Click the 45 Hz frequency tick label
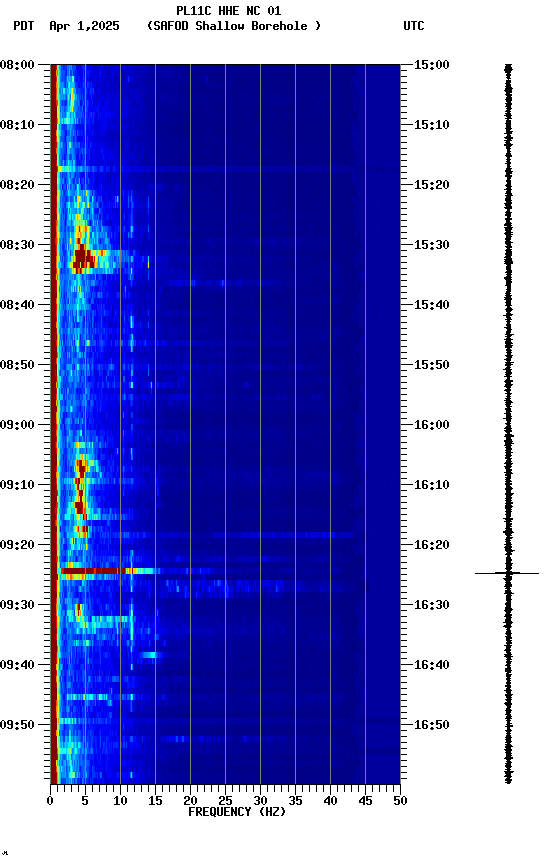This screenshot has width=552, height=864. pyautogui.click(x=365, y=801)
